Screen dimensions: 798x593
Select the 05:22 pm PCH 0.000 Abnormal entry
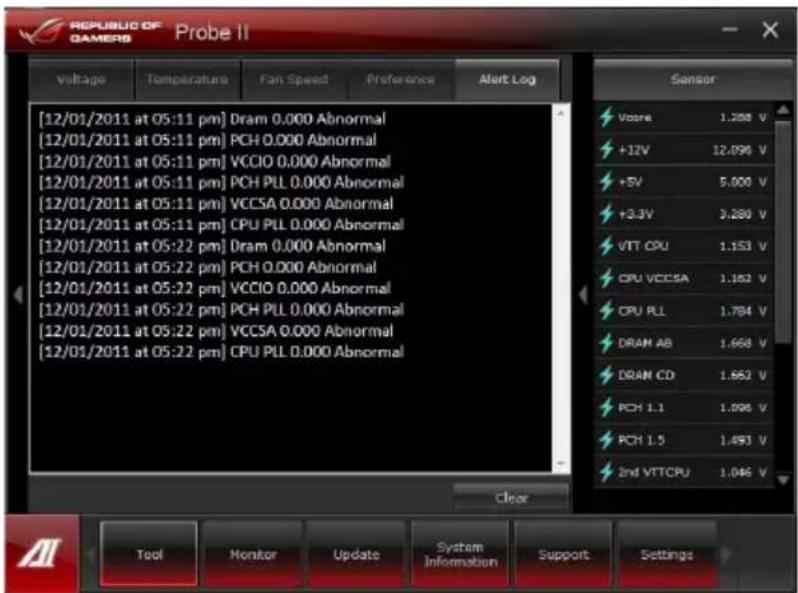click(208, 267)
